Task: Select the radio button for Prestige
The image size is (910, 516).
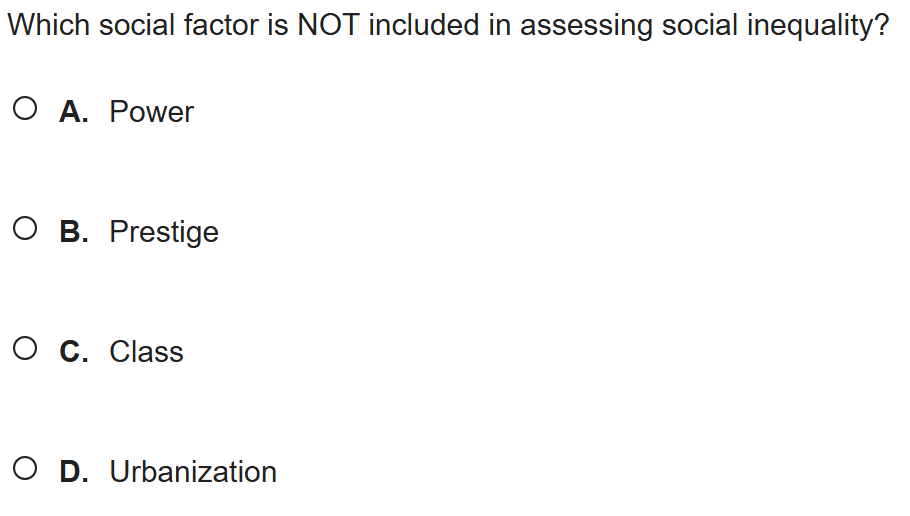Action: click(x=27, y=230)
